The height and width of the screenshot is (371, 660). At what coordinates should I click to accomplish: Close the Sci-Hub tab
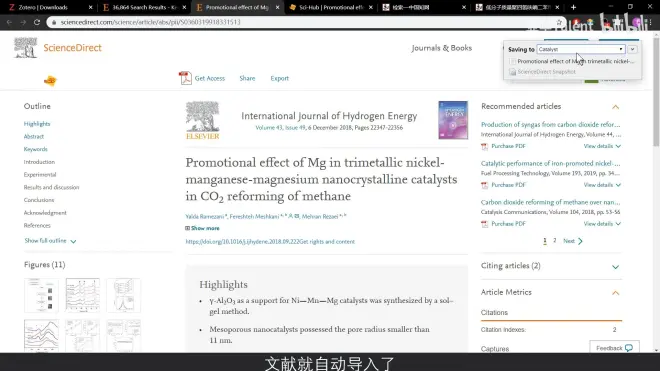pyautogui.click(x=370, y=7)
